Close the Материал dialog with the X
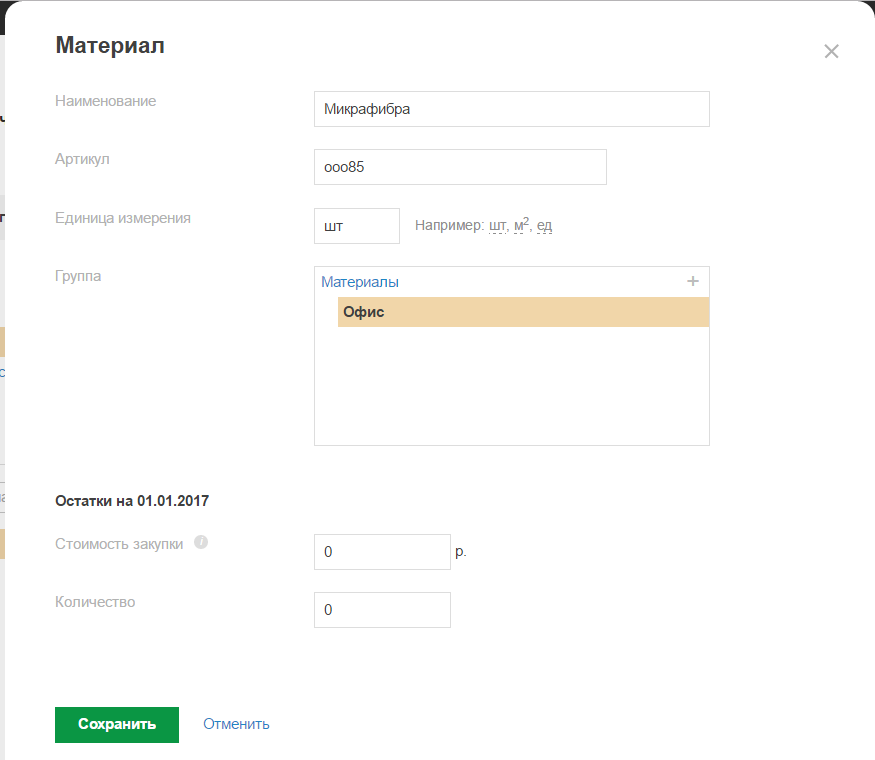Viewport: 875px width, 760px height. coord(831,52)
